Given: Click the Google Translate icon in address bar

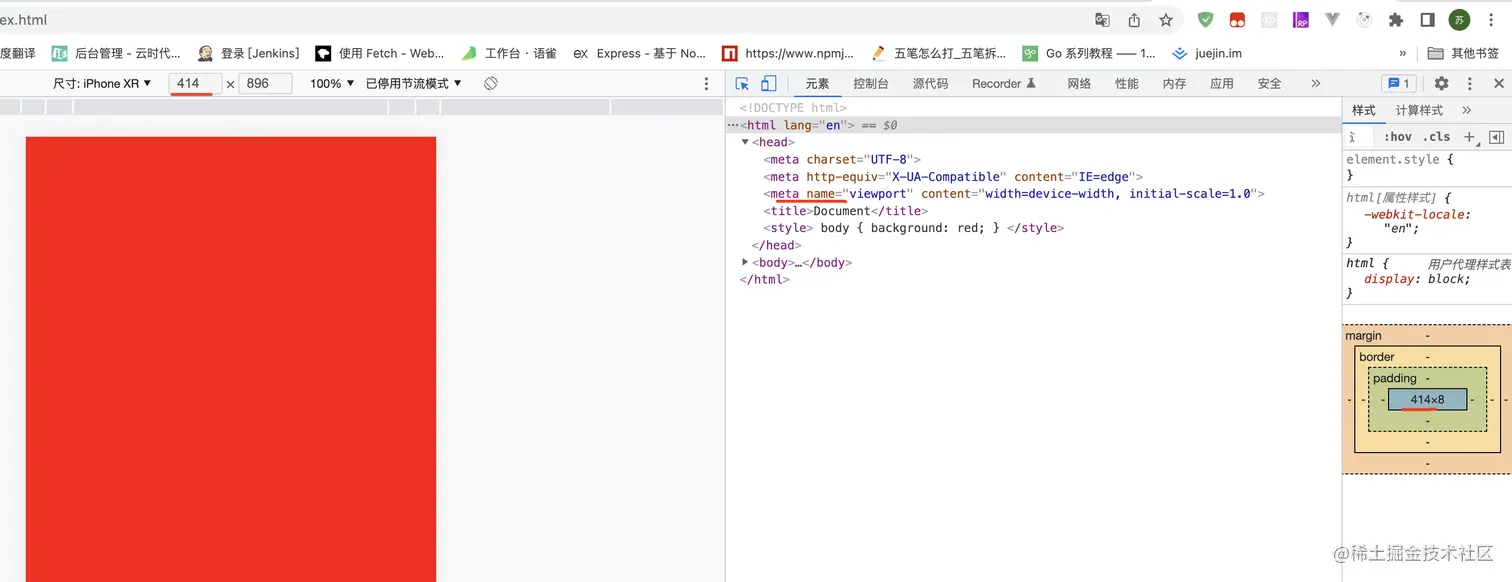Looking at the screenshot, I should click(x=1102, y=20).
